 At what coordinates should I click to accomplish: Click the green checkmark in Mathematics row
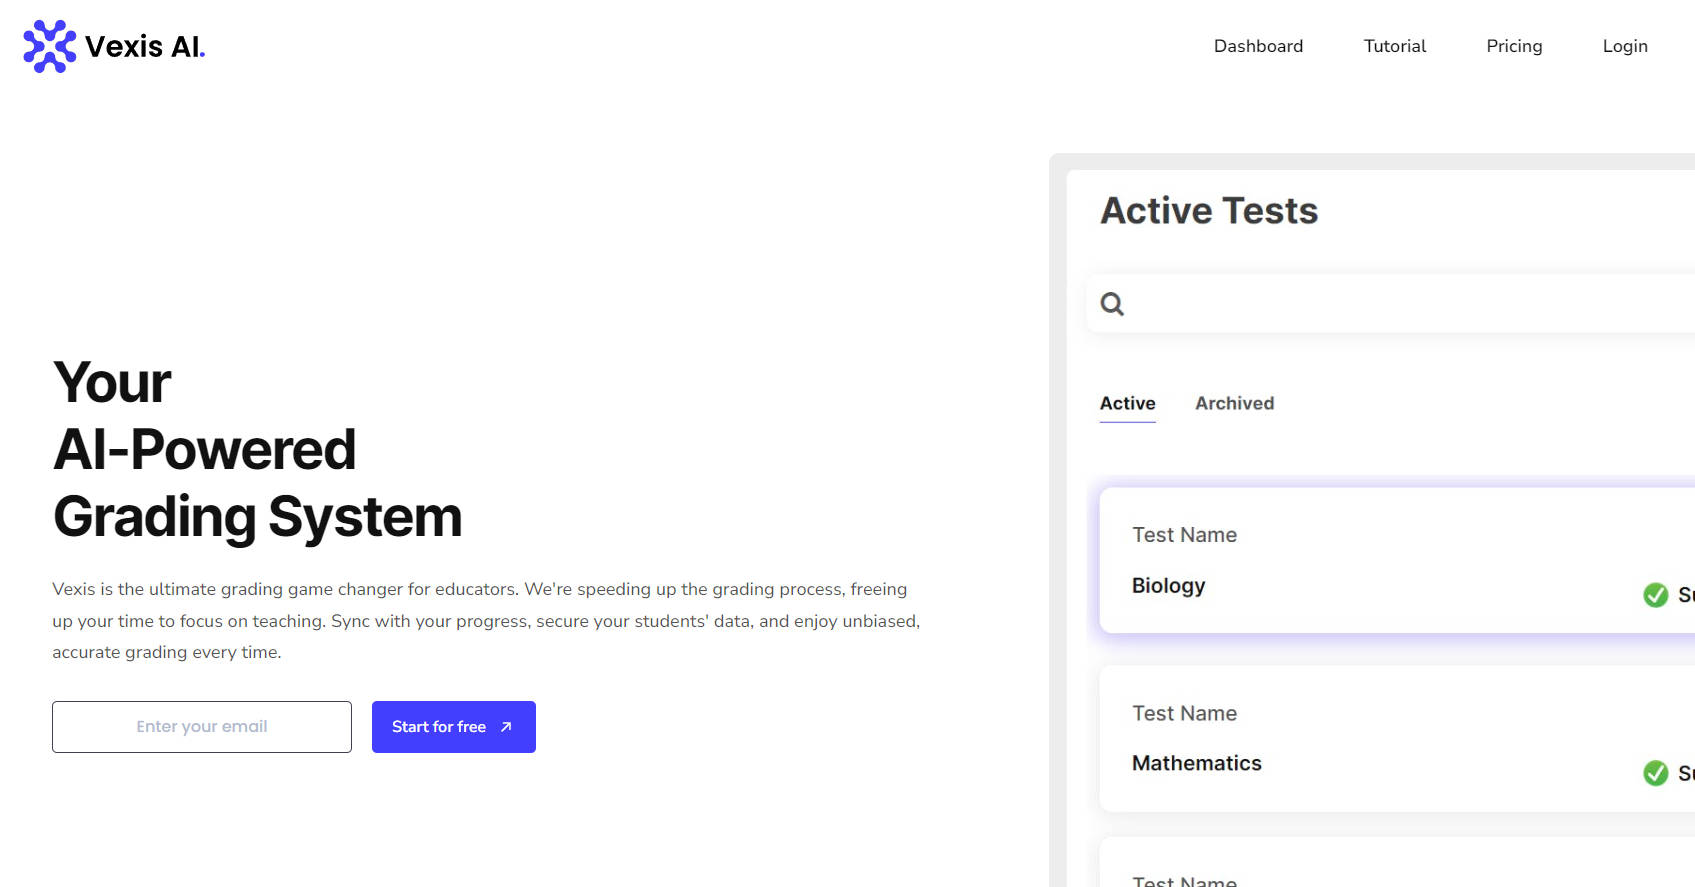tap(1655, 773)
